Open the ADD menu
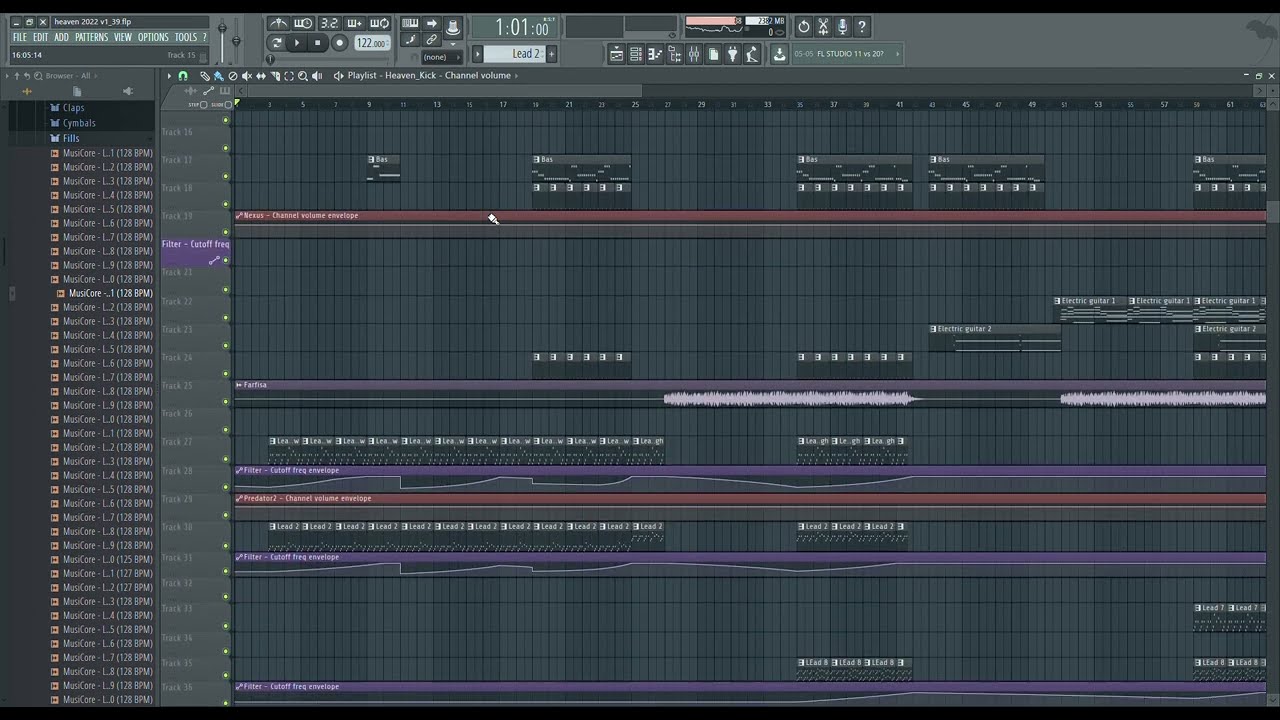 click(61, 37)
